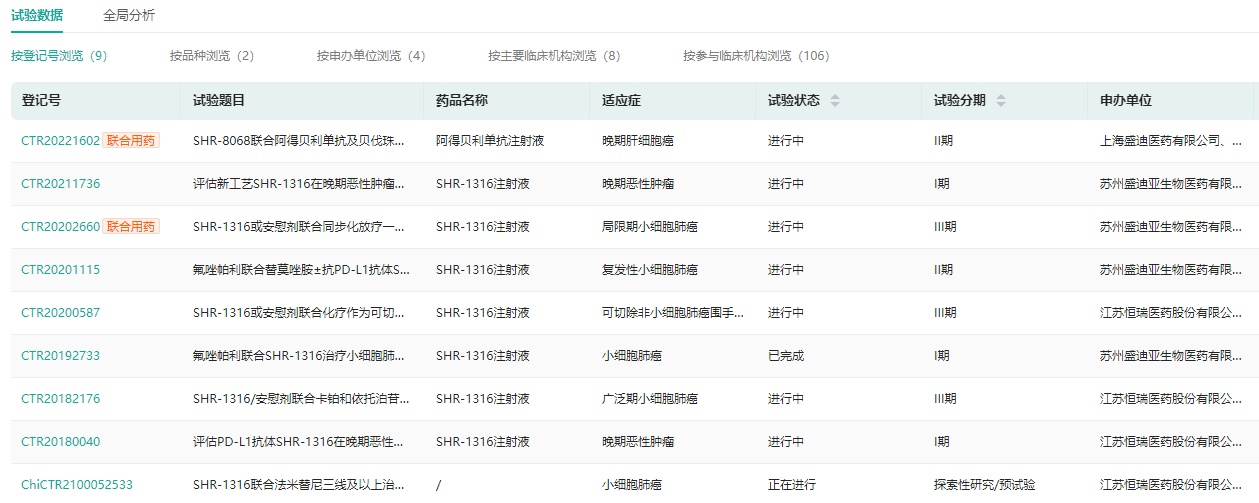Click 联合用药 tag on CTR20221602 row

131,141
